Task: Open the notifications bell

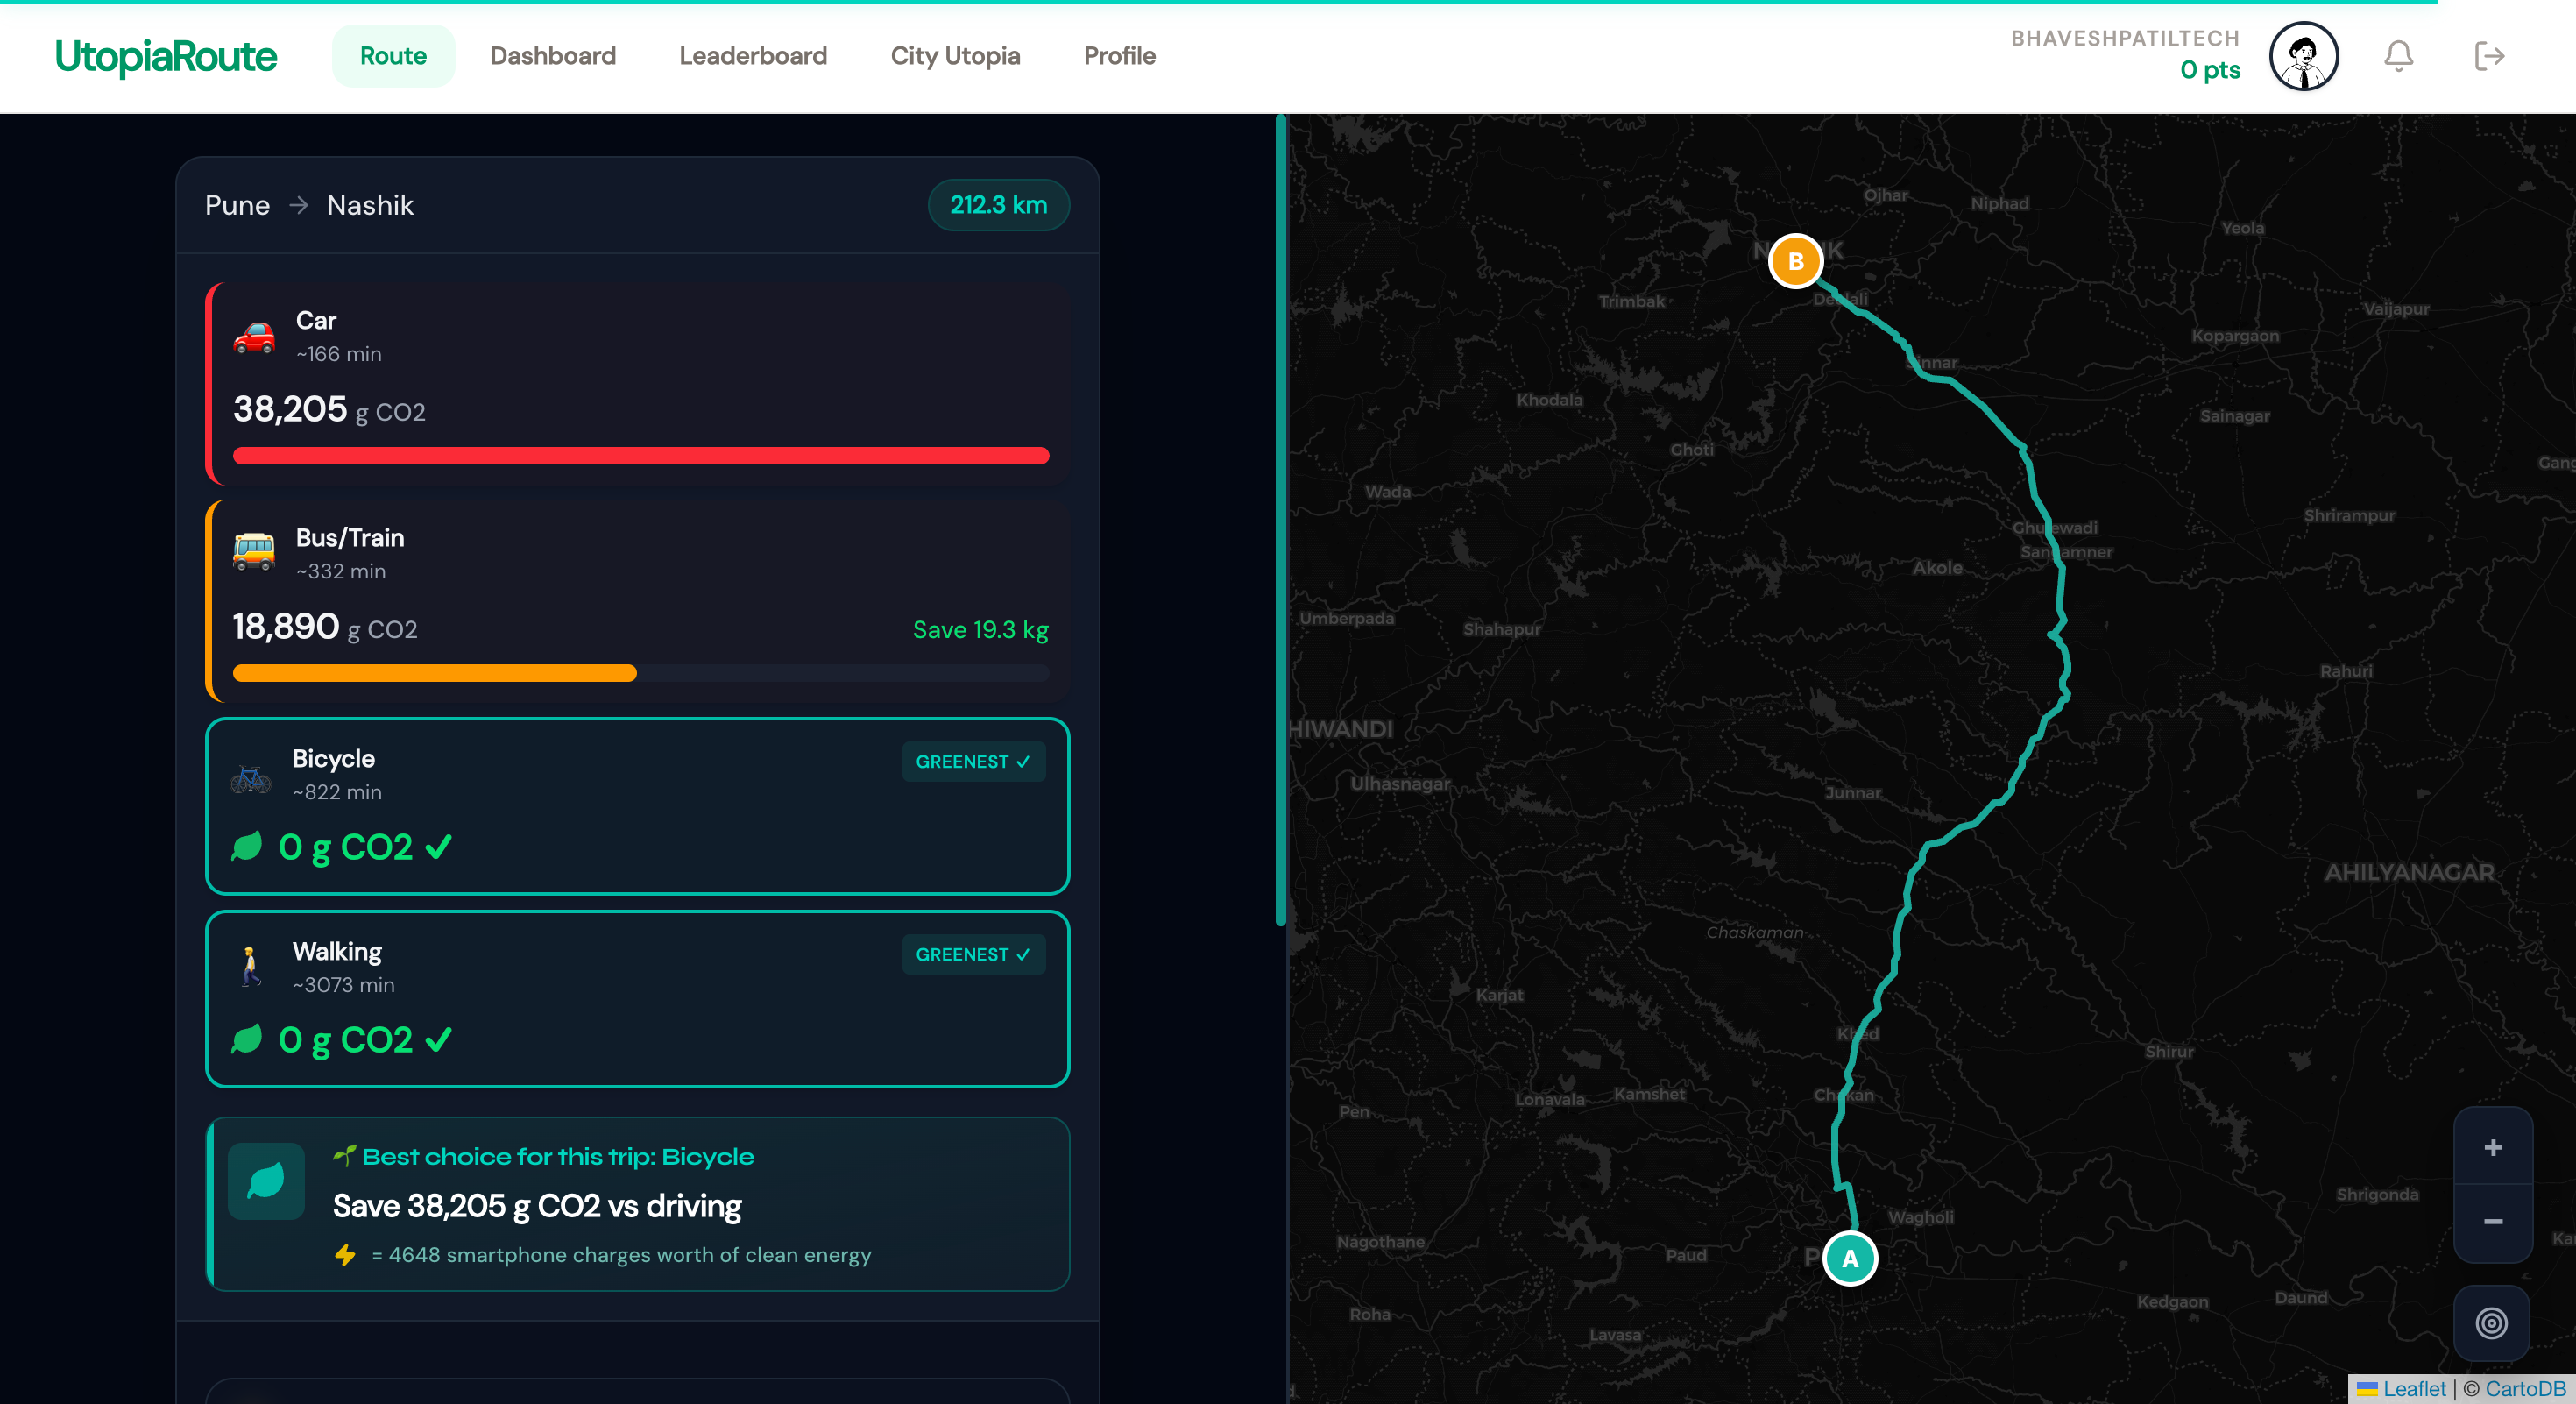Action: coord(2398,56)
